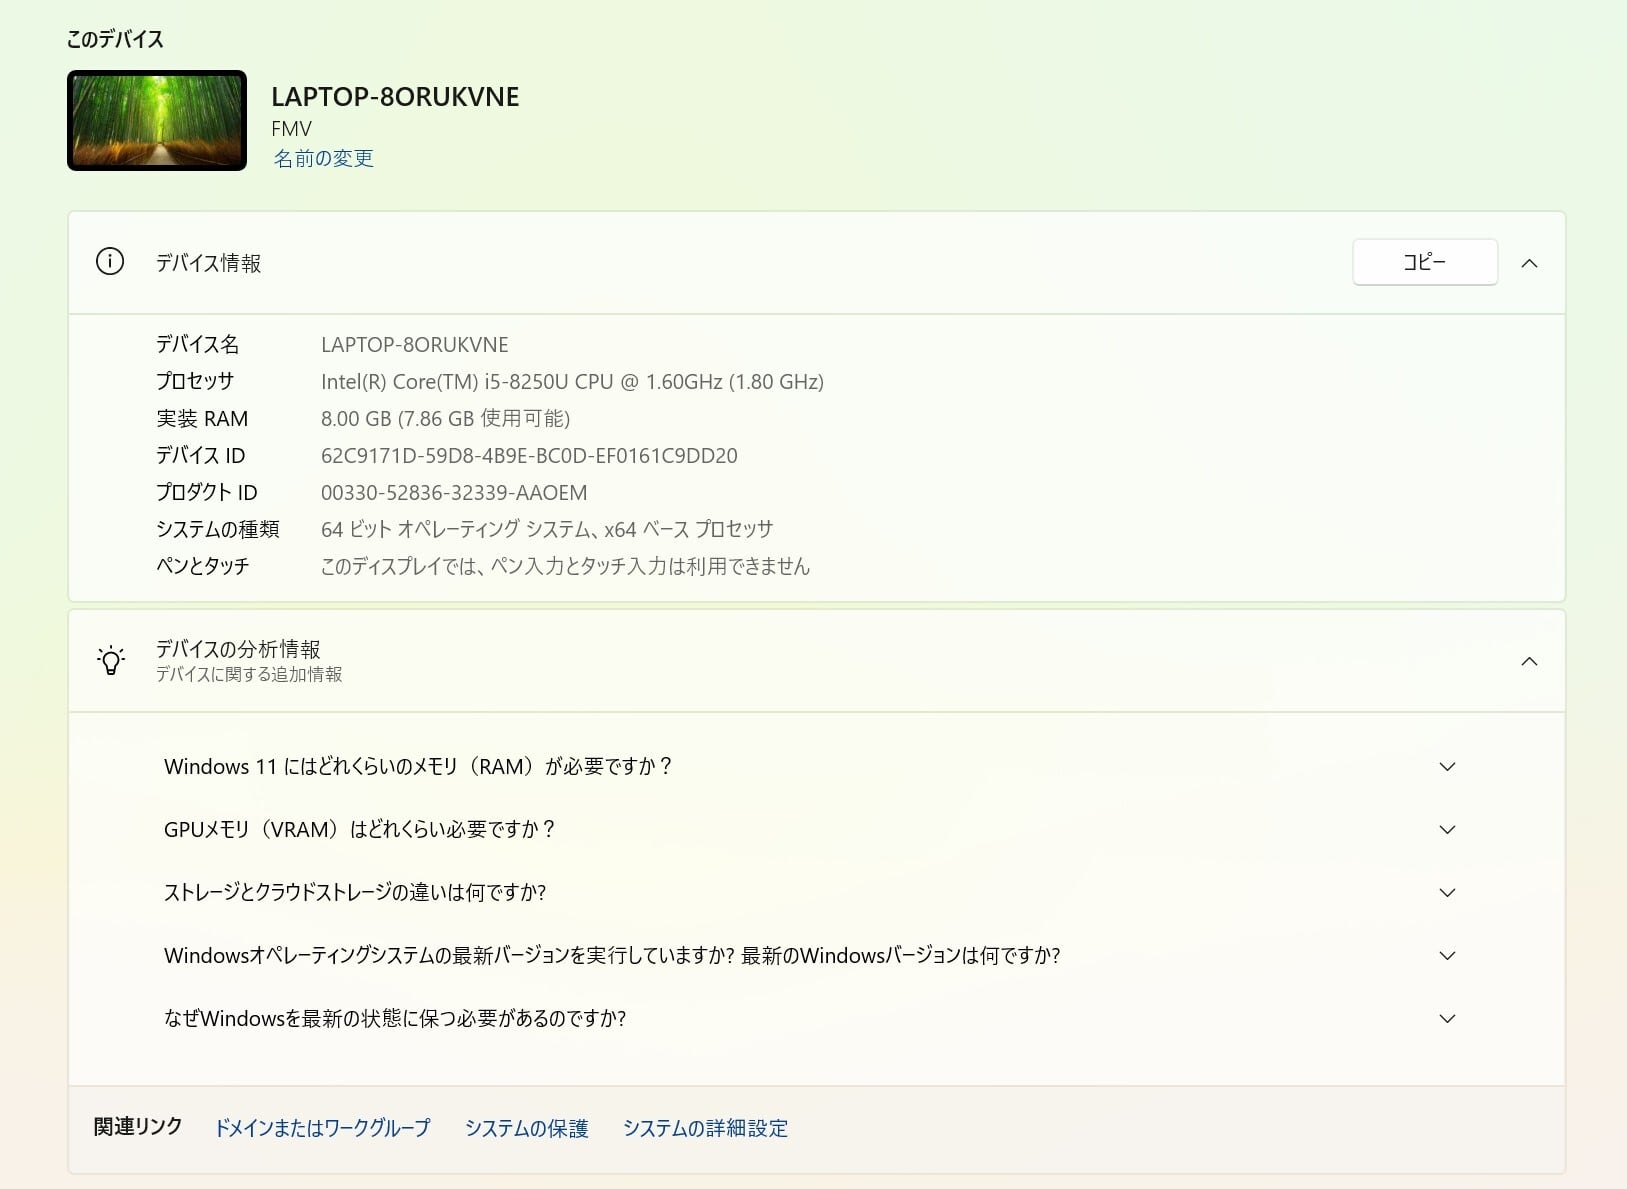Click the bamboo forest device thumbnail
This screenshot has height=1189, width=1627.
pos(157,121)
